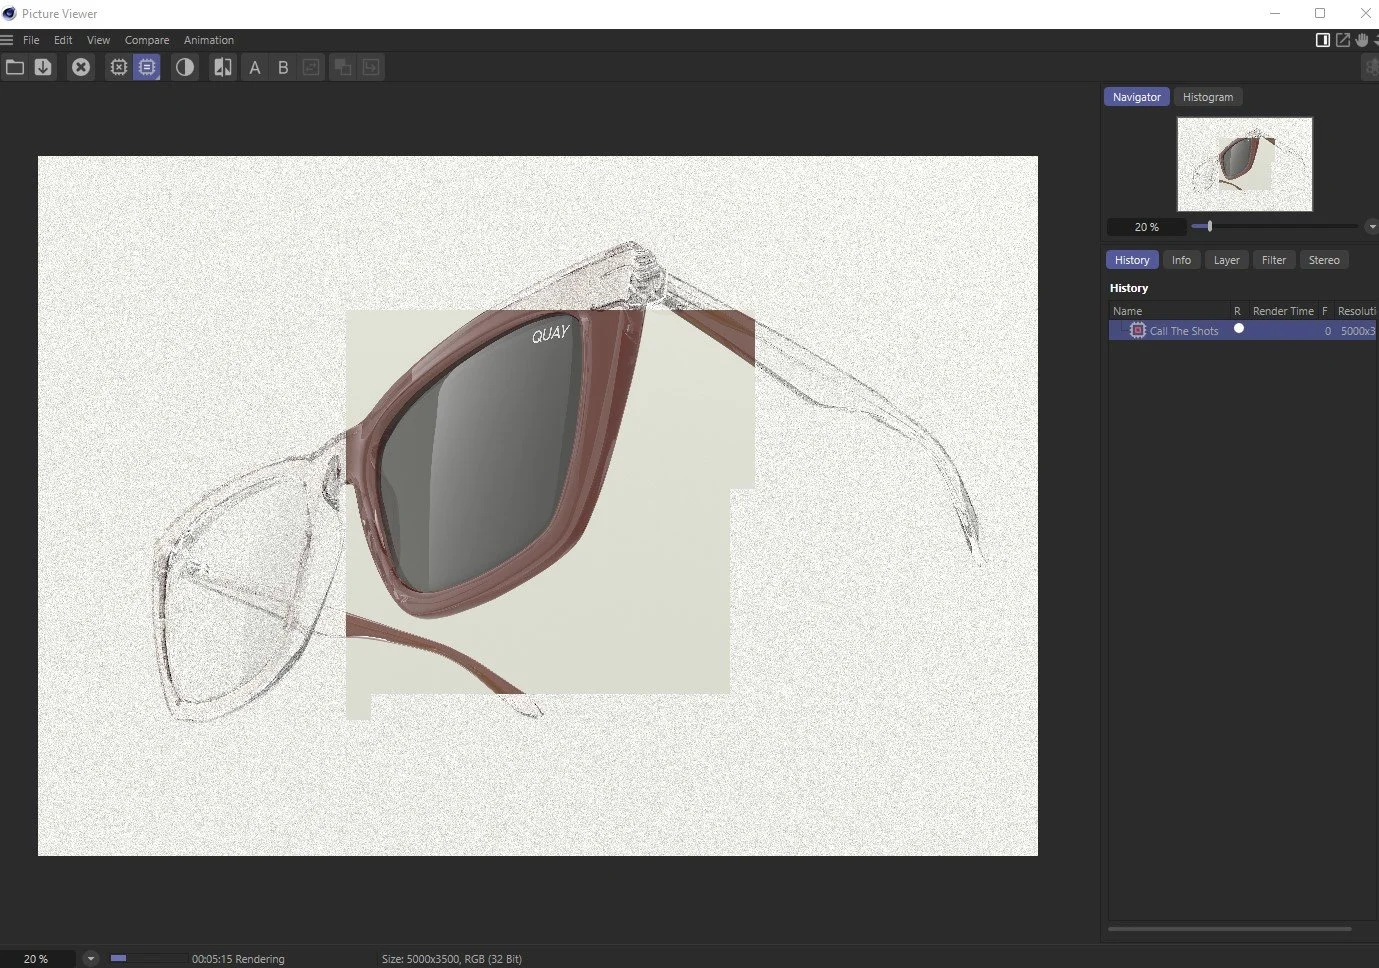Open the Compare menu
Viewport: 1379px width, 968px height.
147,40
